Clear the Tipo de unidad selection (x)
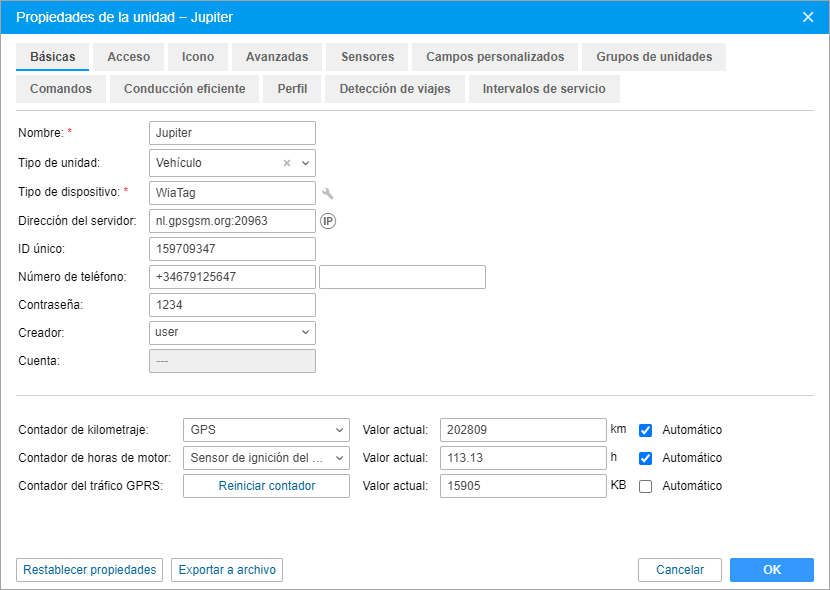 [287, 163]
